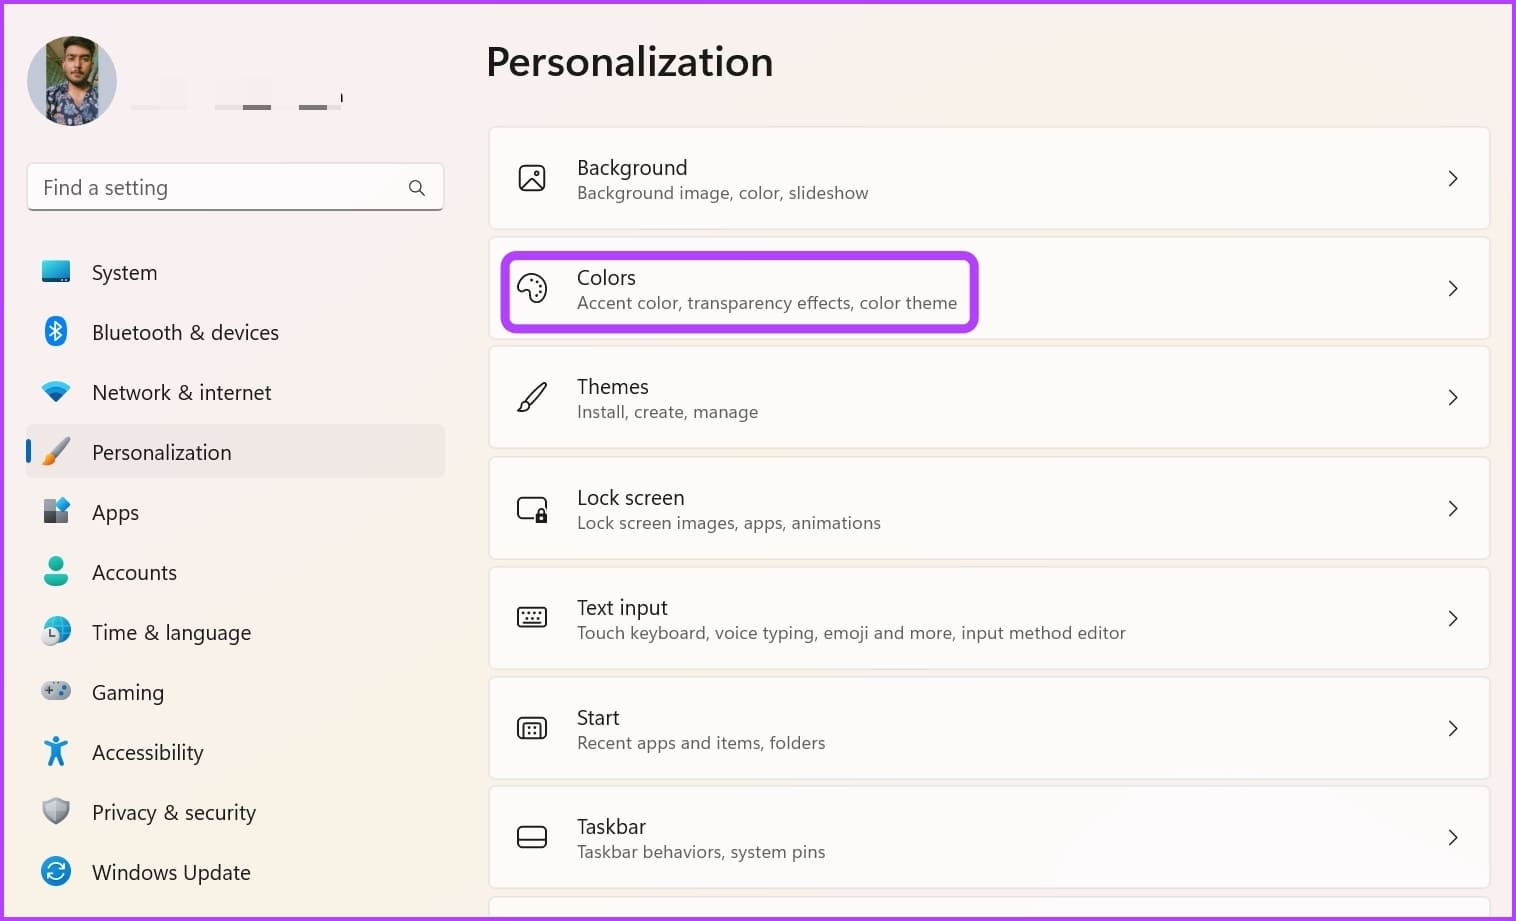
Task: Click the Text input keyboard icon
Action: pos(532,618)
